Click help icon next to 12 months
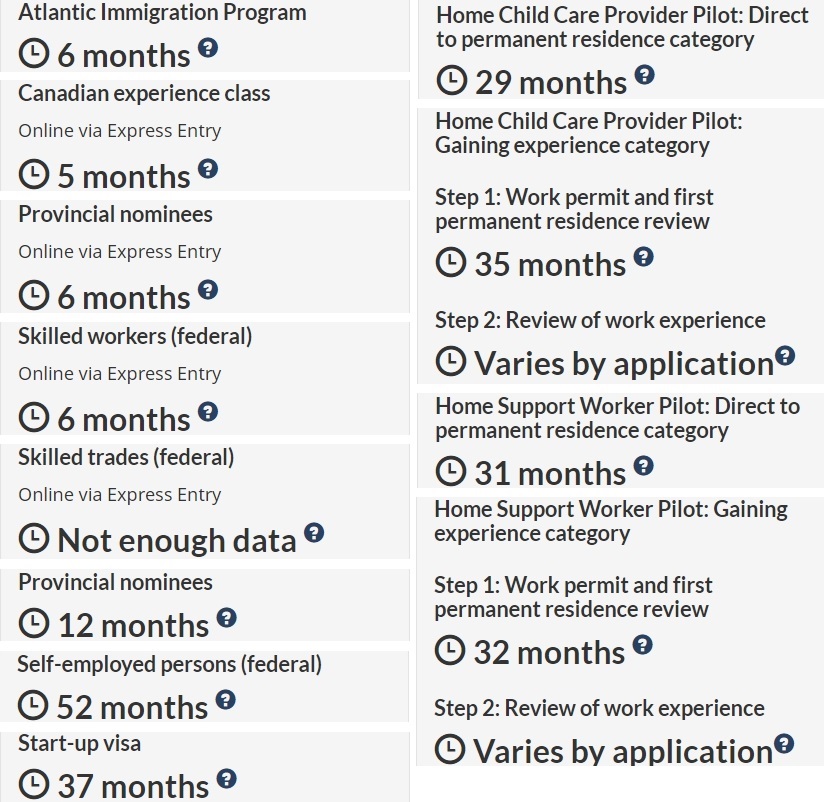The image size is (824, 802). 226,617
